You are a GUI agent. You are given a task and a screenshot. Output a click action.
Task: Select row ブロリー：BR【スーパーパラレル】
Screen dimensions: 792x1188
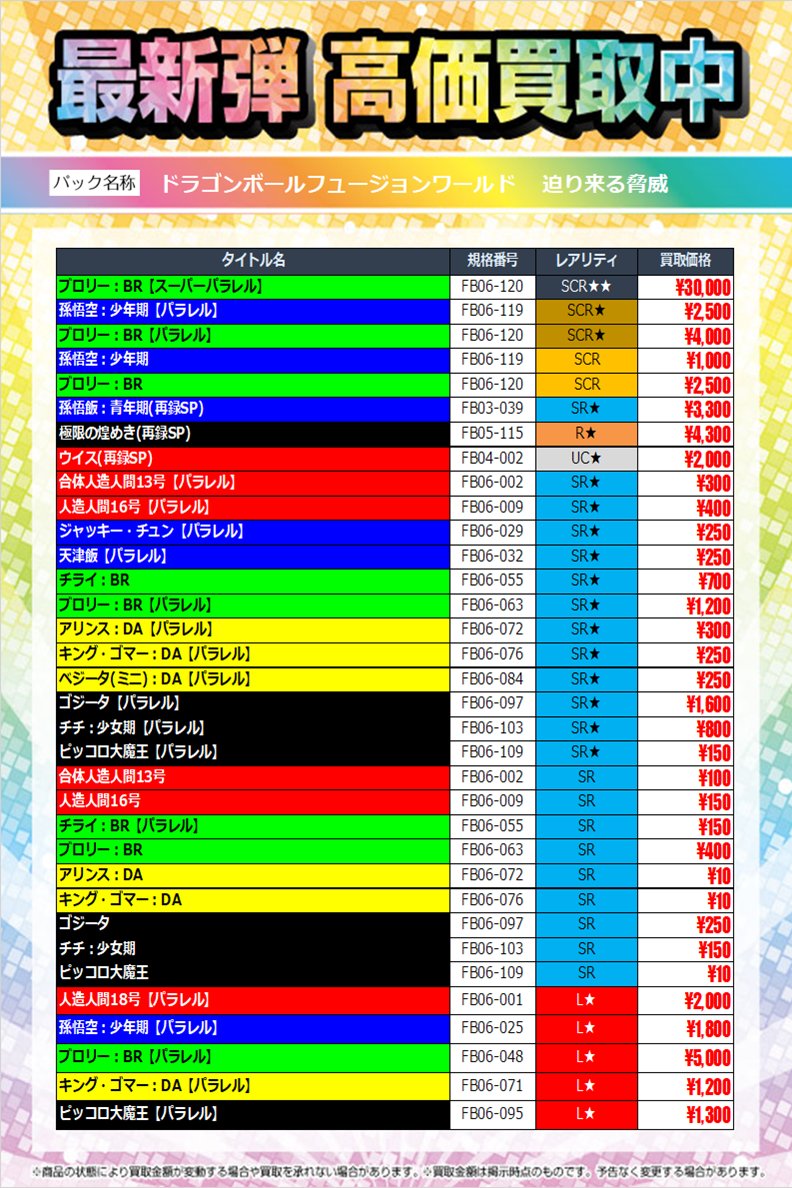395,286
